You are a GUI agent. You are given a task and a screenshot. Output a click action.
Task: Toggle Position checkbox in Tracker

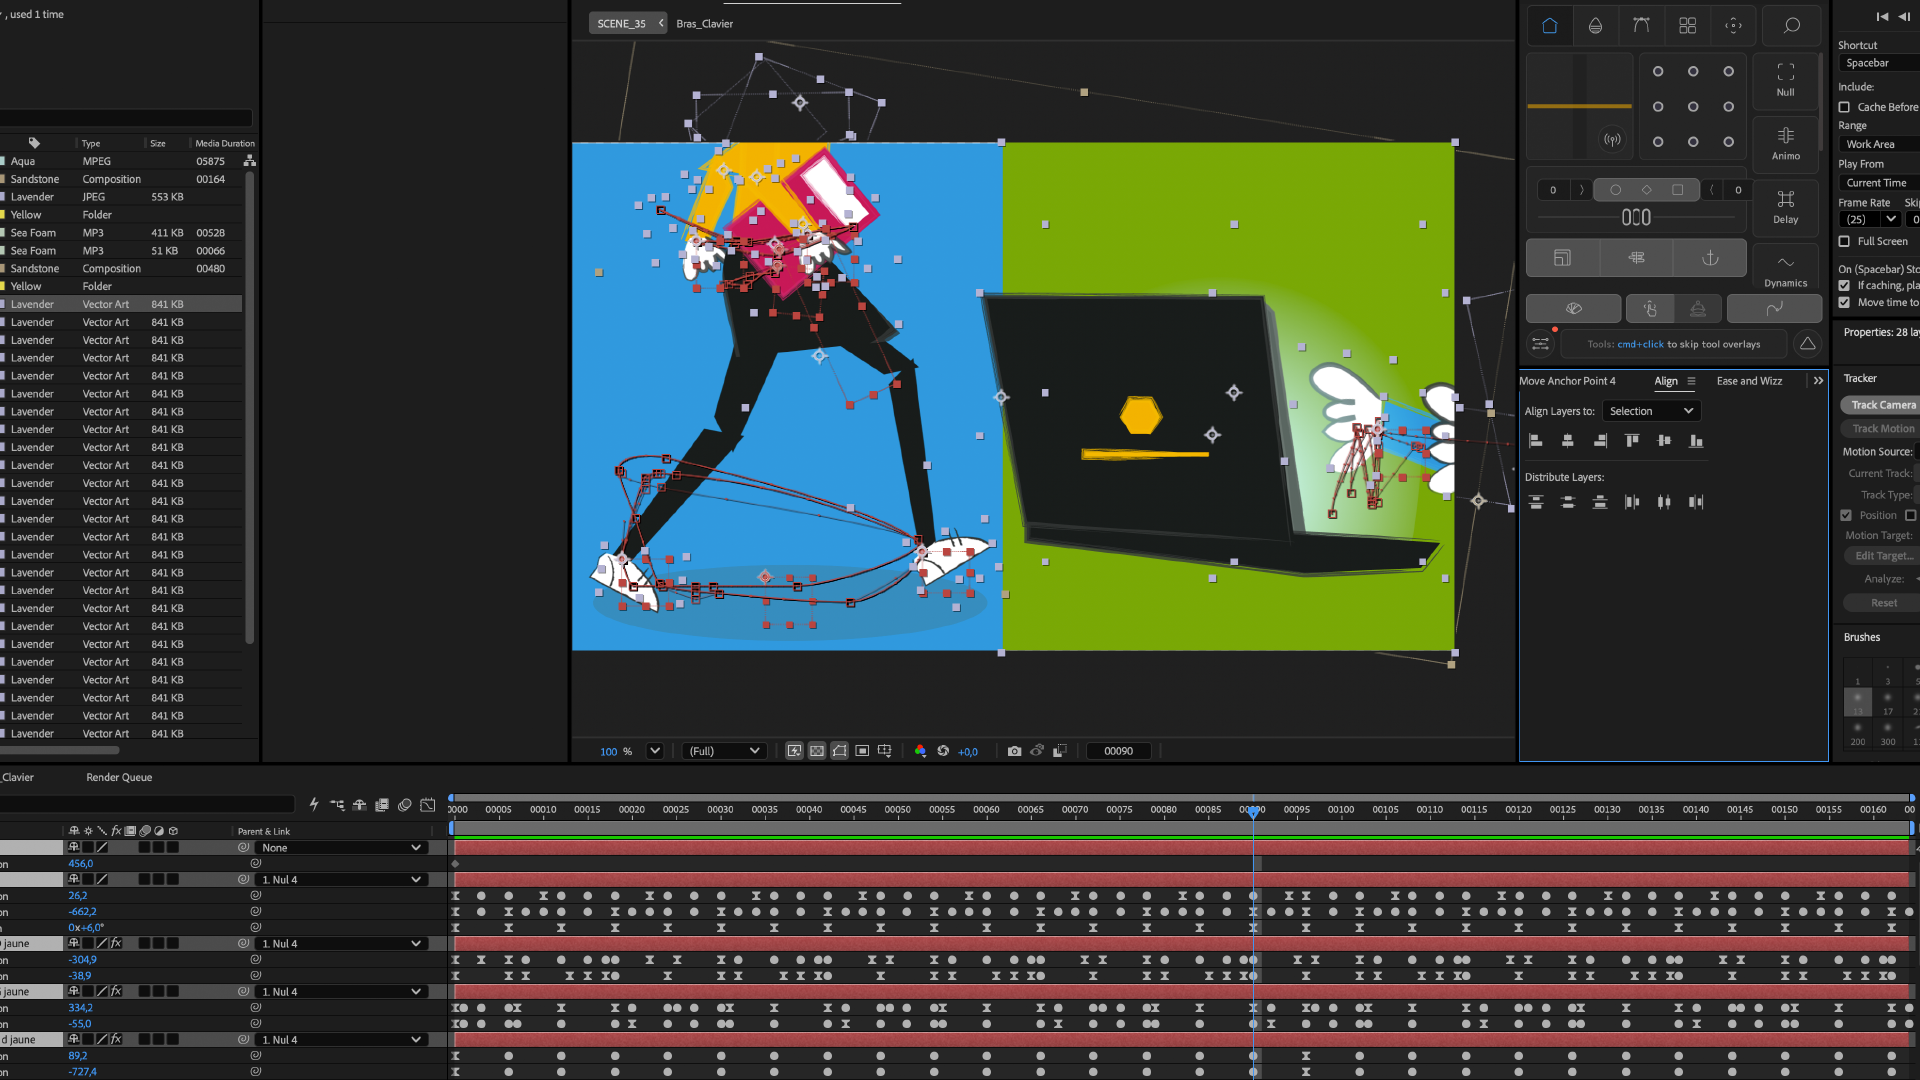pyautogui.click(x=1846, y=515)
